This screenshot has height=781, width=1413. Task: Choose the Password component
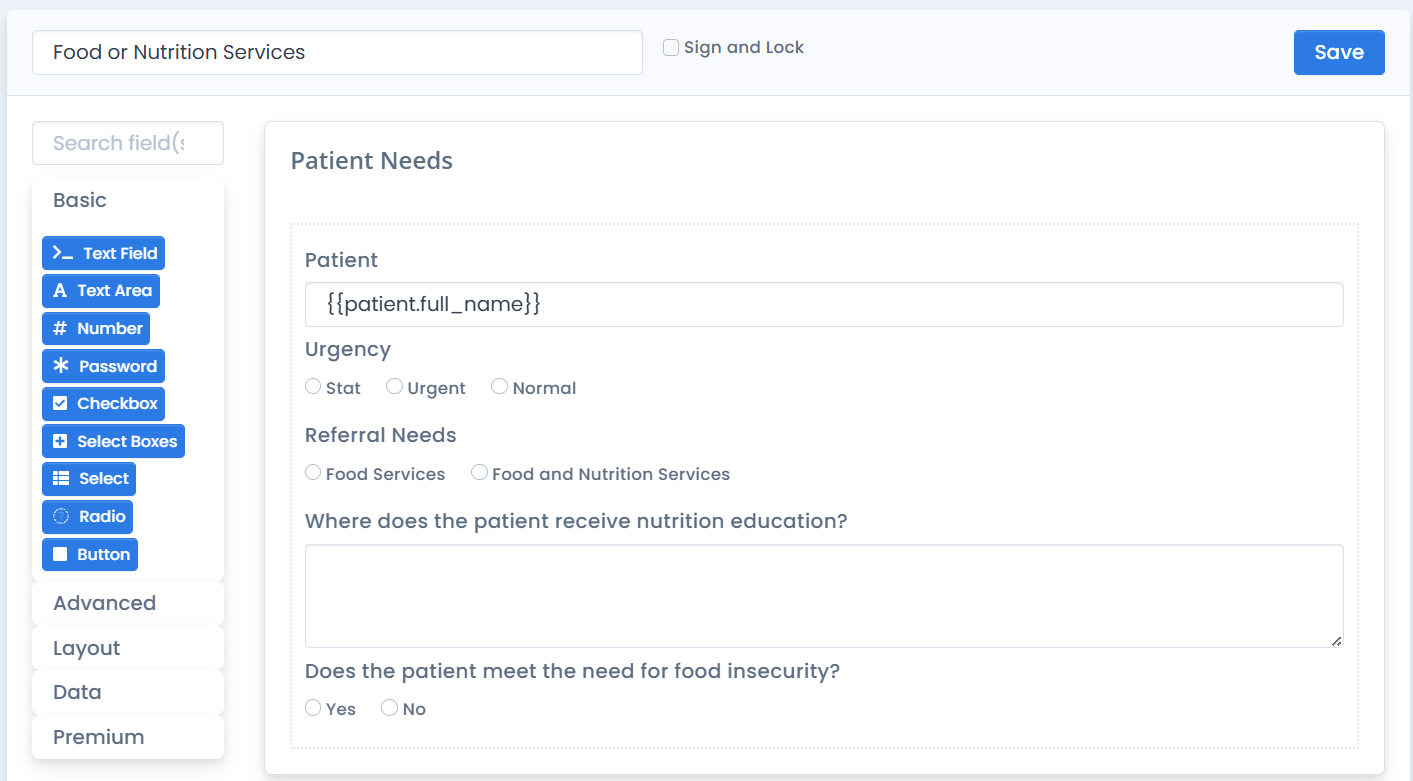(103, 366)
